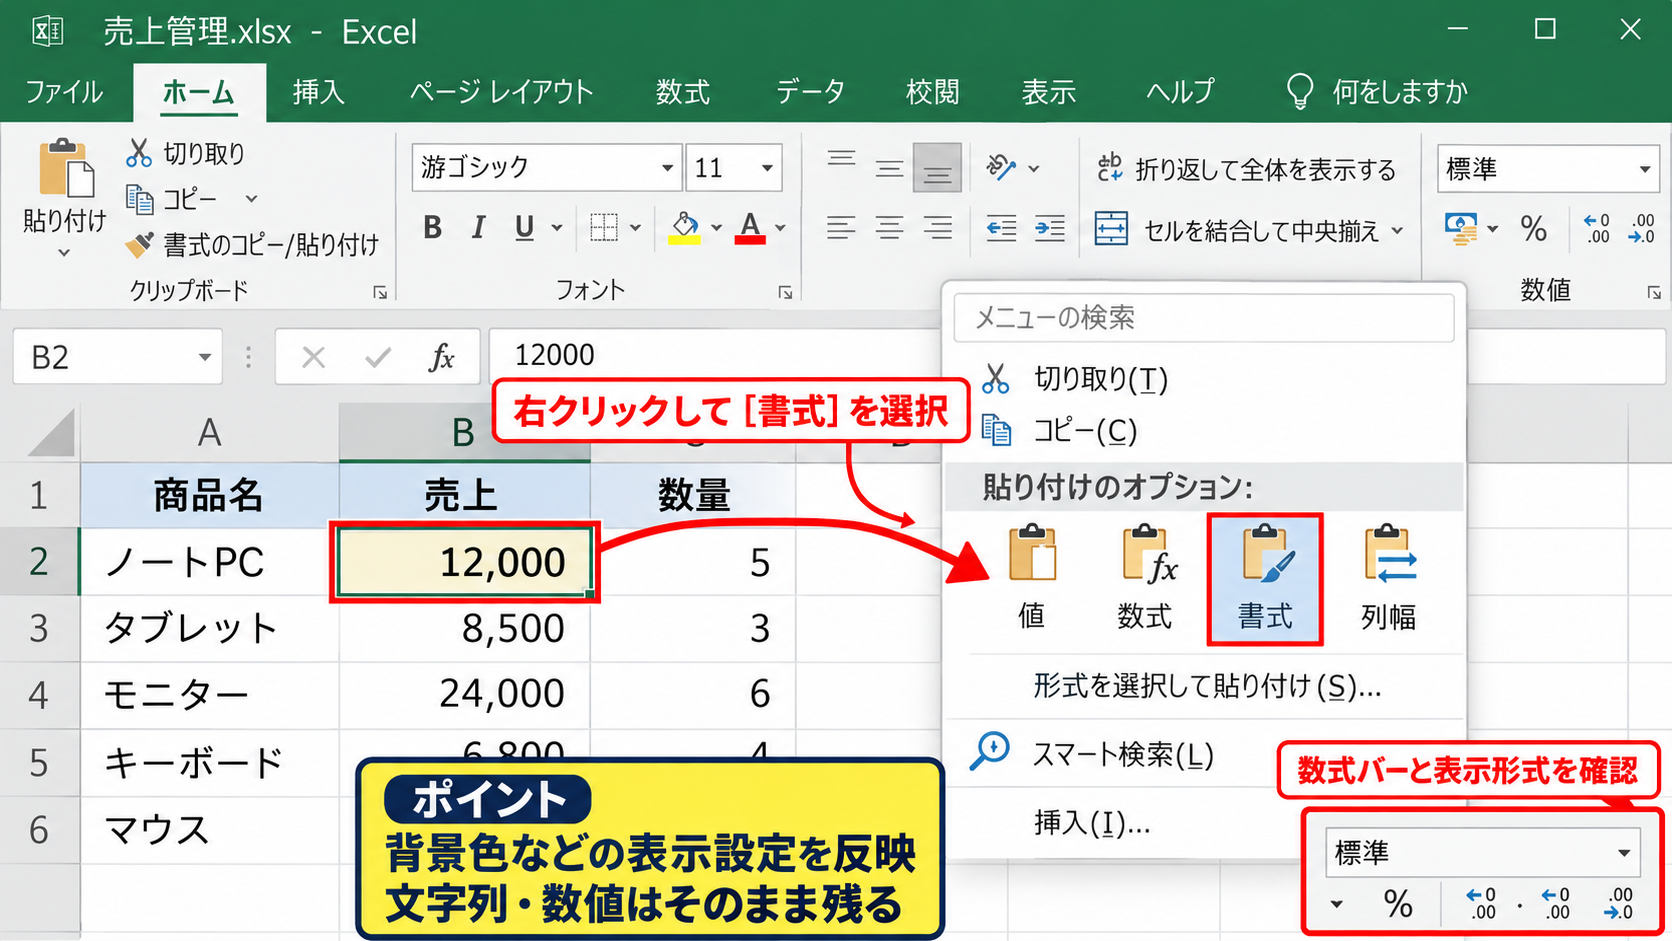Toggle Underline formatting
The width and height of the screenshot is (1672, 941).
click(x=524, y=228)
